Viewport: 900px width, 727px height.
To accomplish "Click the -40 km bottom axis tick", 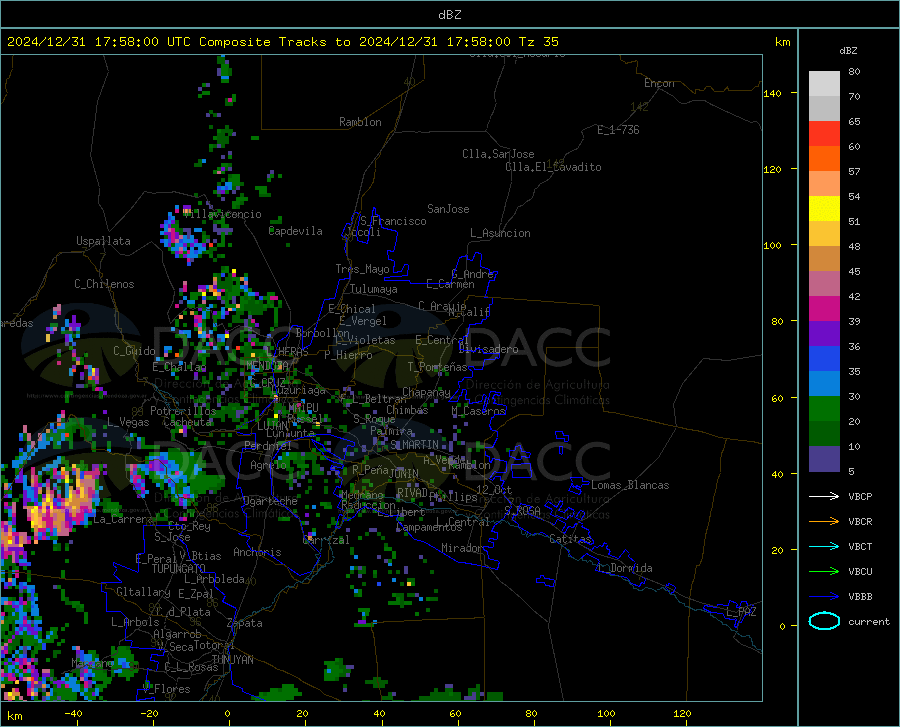I will 73,713.
